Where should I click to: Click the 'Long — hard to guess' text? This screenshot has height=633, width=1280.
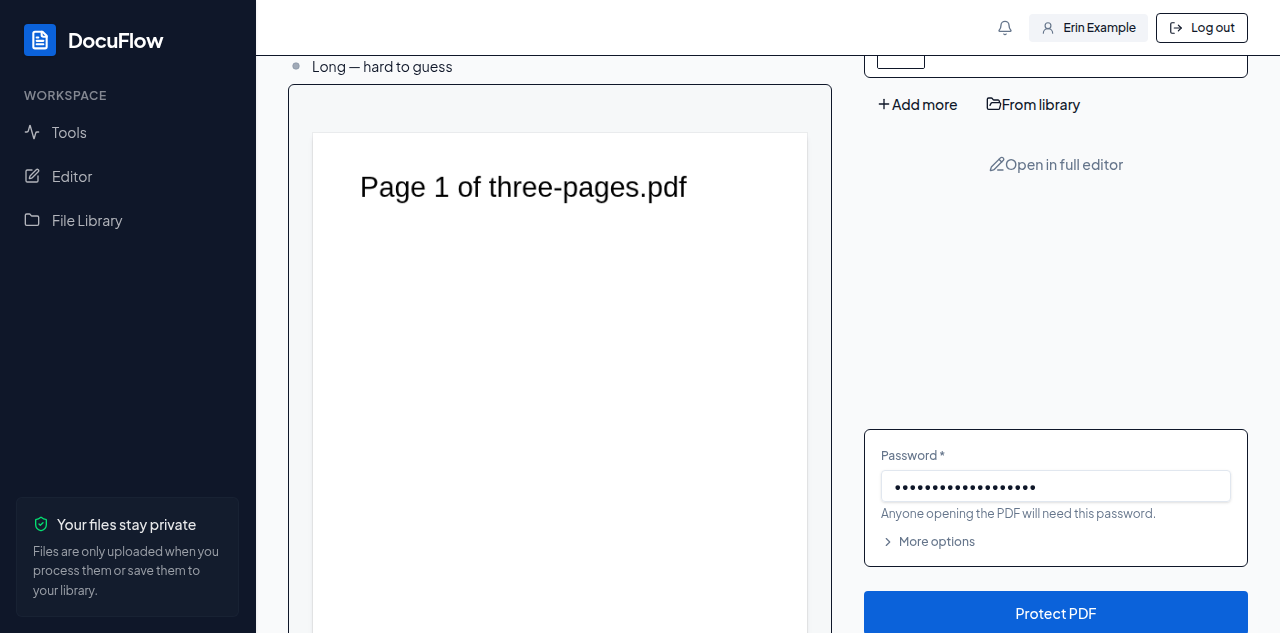382,66
